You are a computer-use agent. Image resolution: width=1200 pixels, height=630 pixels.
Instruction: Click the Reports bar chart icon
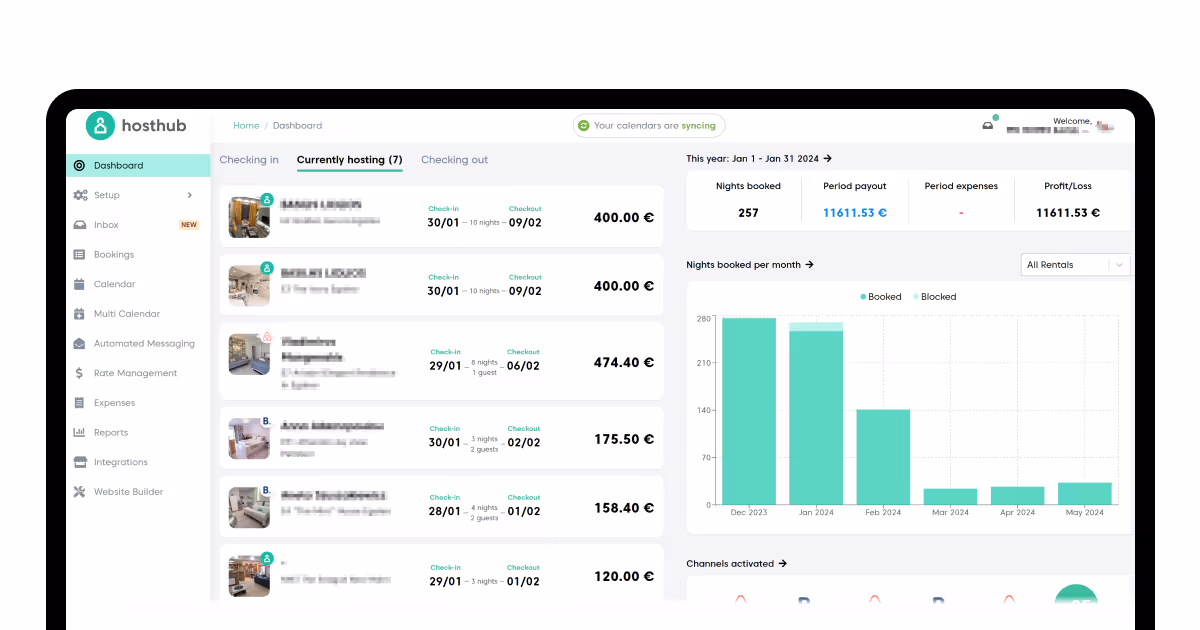tap(80, 433)
